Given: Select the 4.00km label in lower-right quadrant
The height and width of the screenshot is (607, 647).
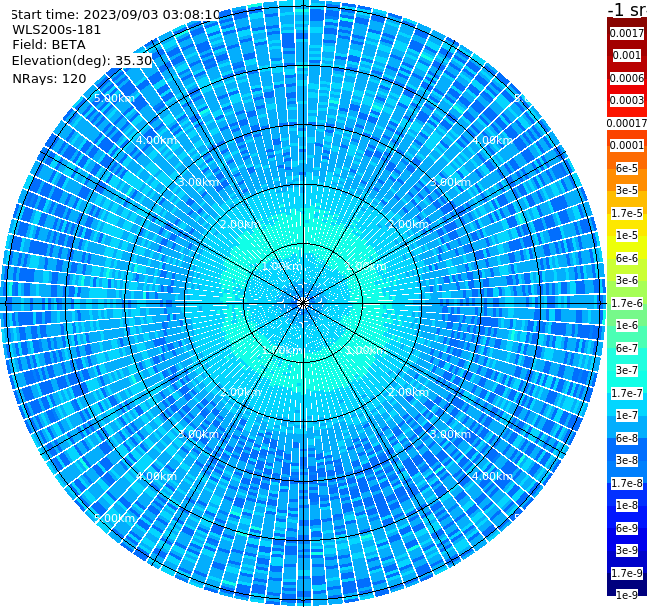Looking at the screenshot, I should pos(492,476).
